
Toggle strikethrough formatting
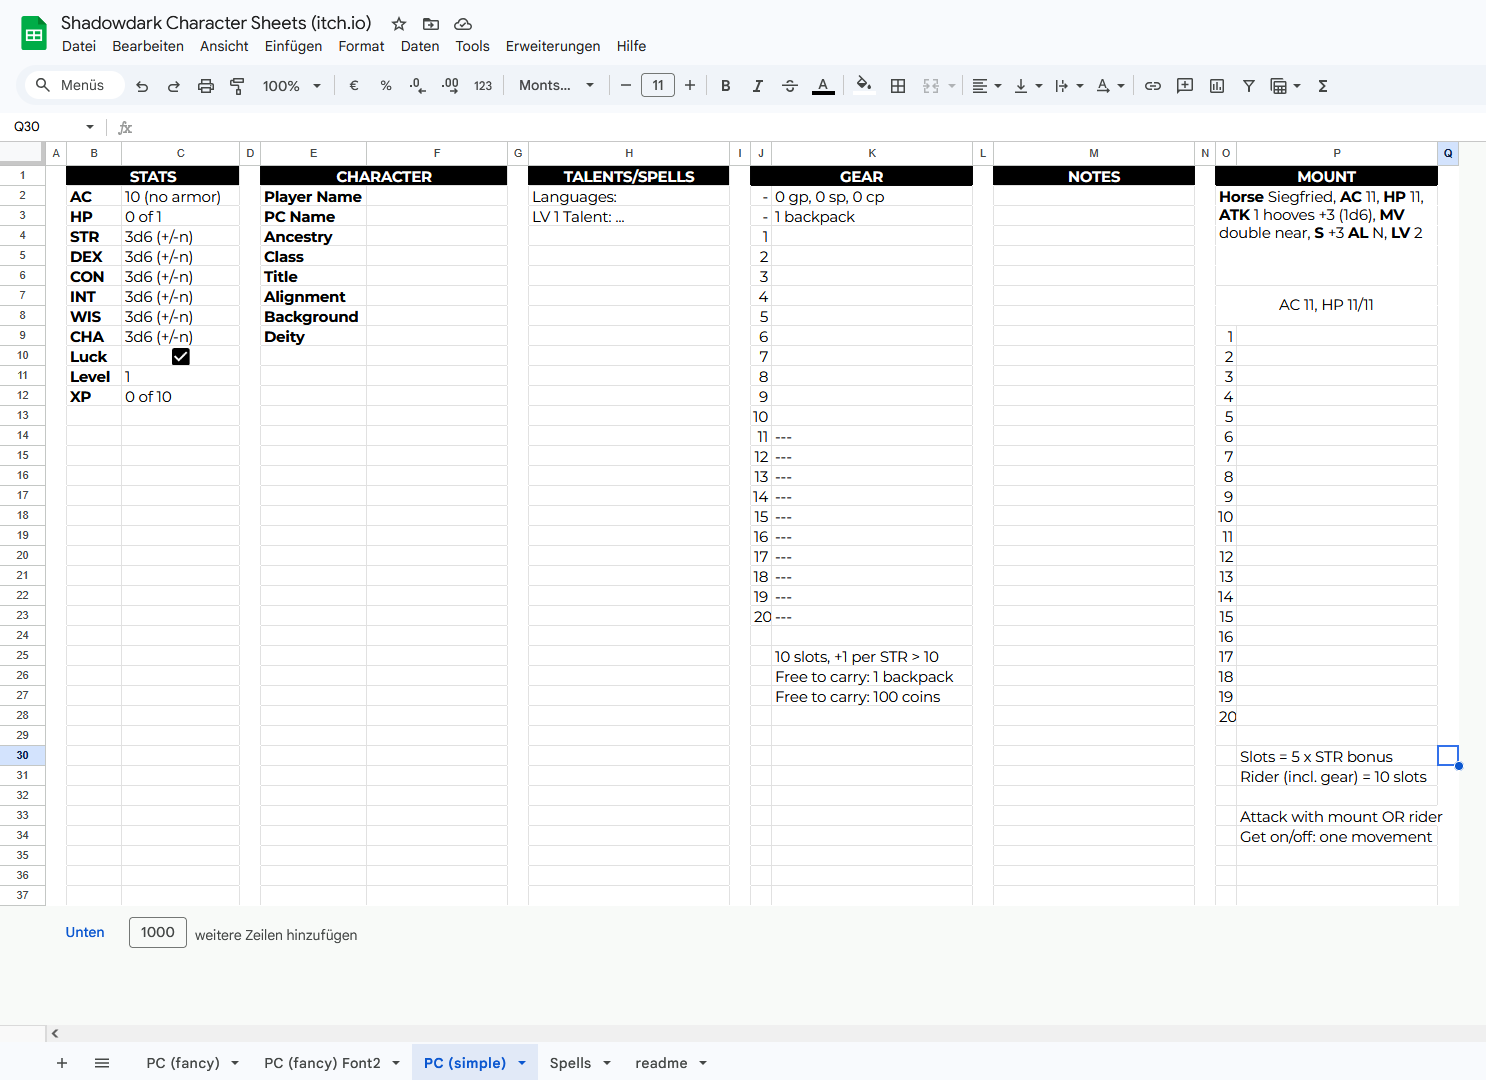(x=790, y=86)
